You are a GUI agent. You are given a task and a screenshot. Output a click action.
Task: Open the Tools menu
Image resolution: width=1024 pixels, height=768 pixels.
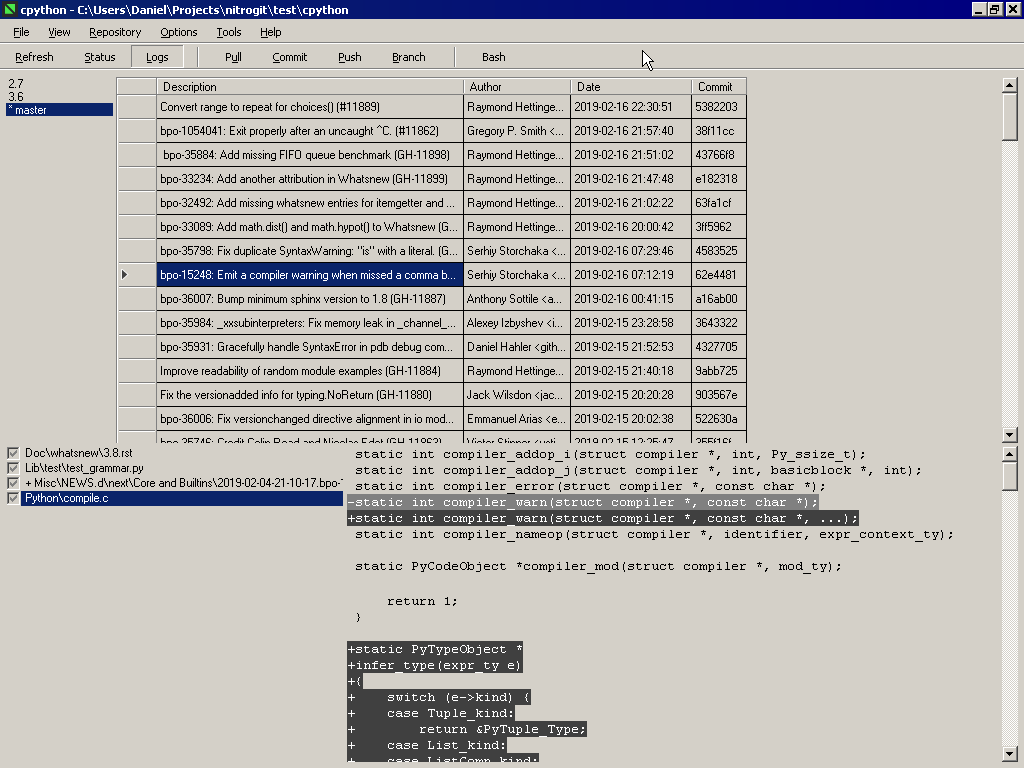[229, 32]
